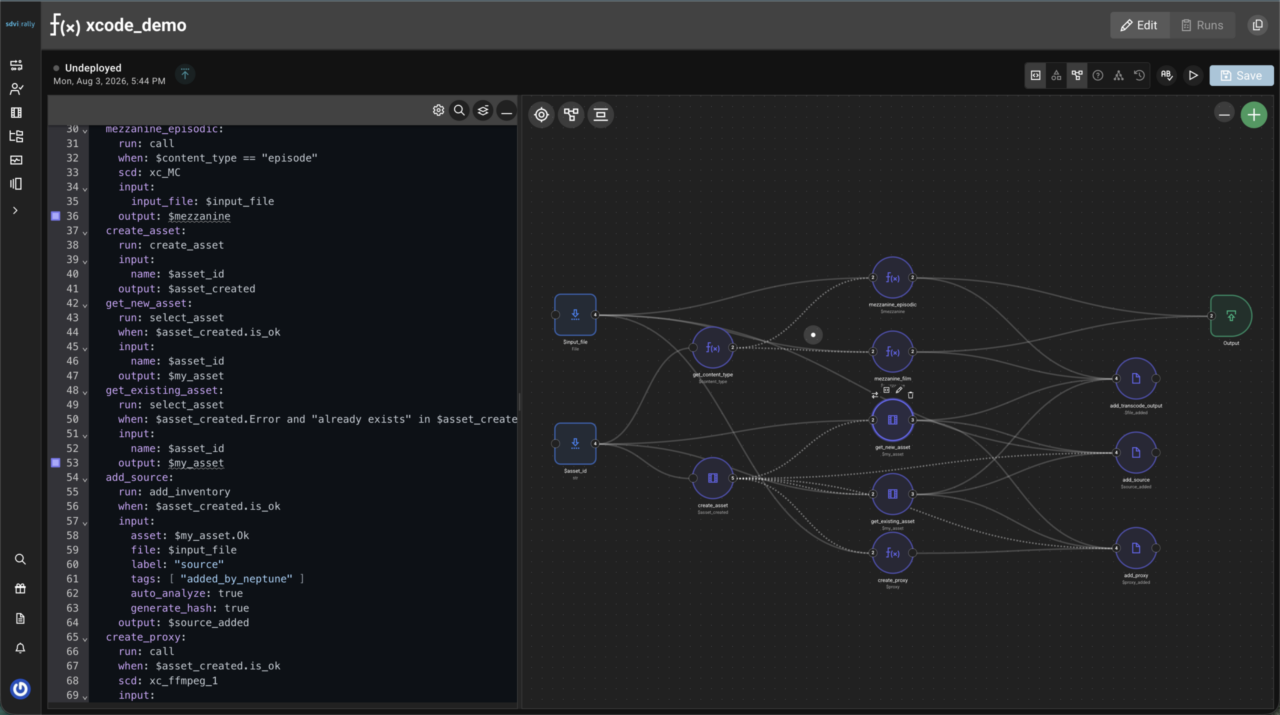1280x715 pixels.
Task: Select the $input_file input node
Action: click(x=575, y=315)
